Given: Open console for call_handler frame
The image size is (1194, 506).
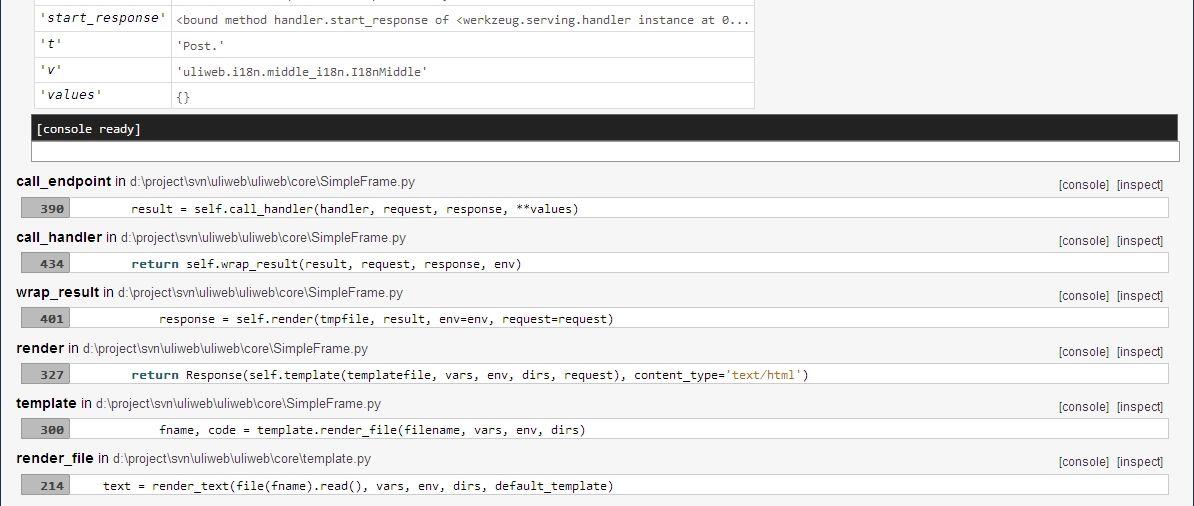Looking at the screenshot, I should [1083, 241].
